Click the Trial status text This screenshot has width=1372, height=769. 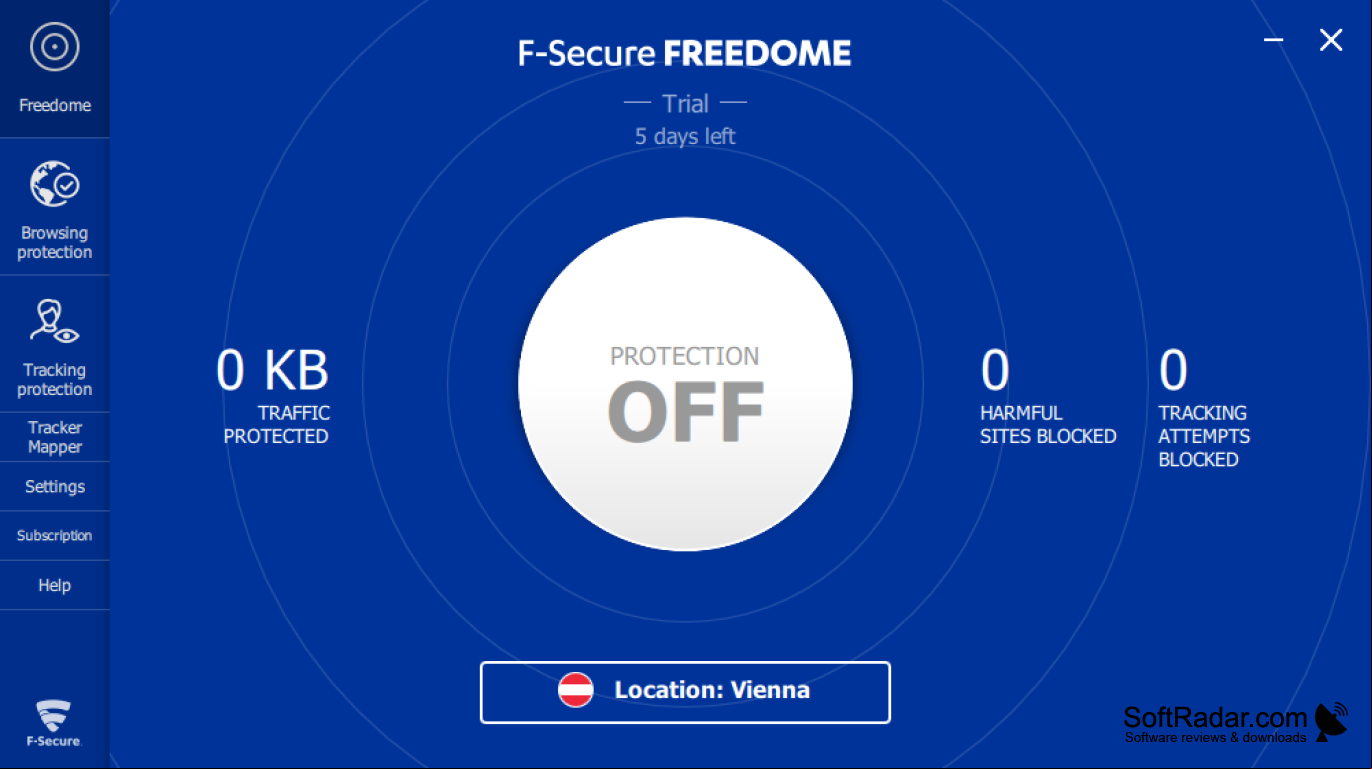click(x=685, y=103)
